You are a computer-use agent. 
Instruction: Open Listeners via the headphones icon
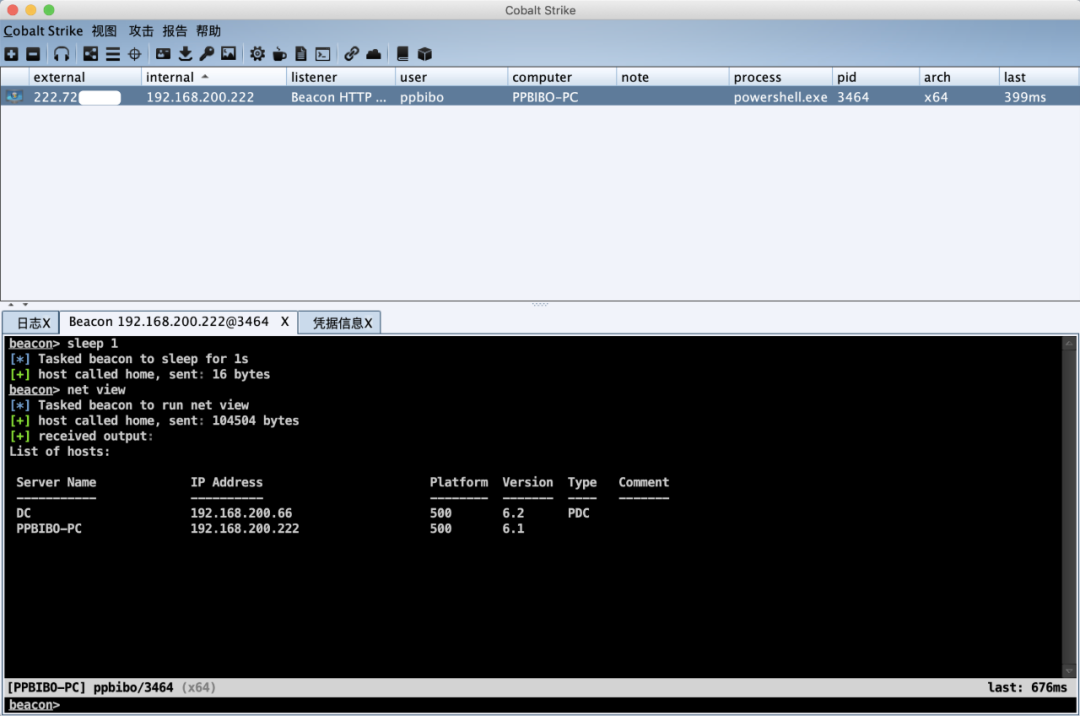point(61,54)
